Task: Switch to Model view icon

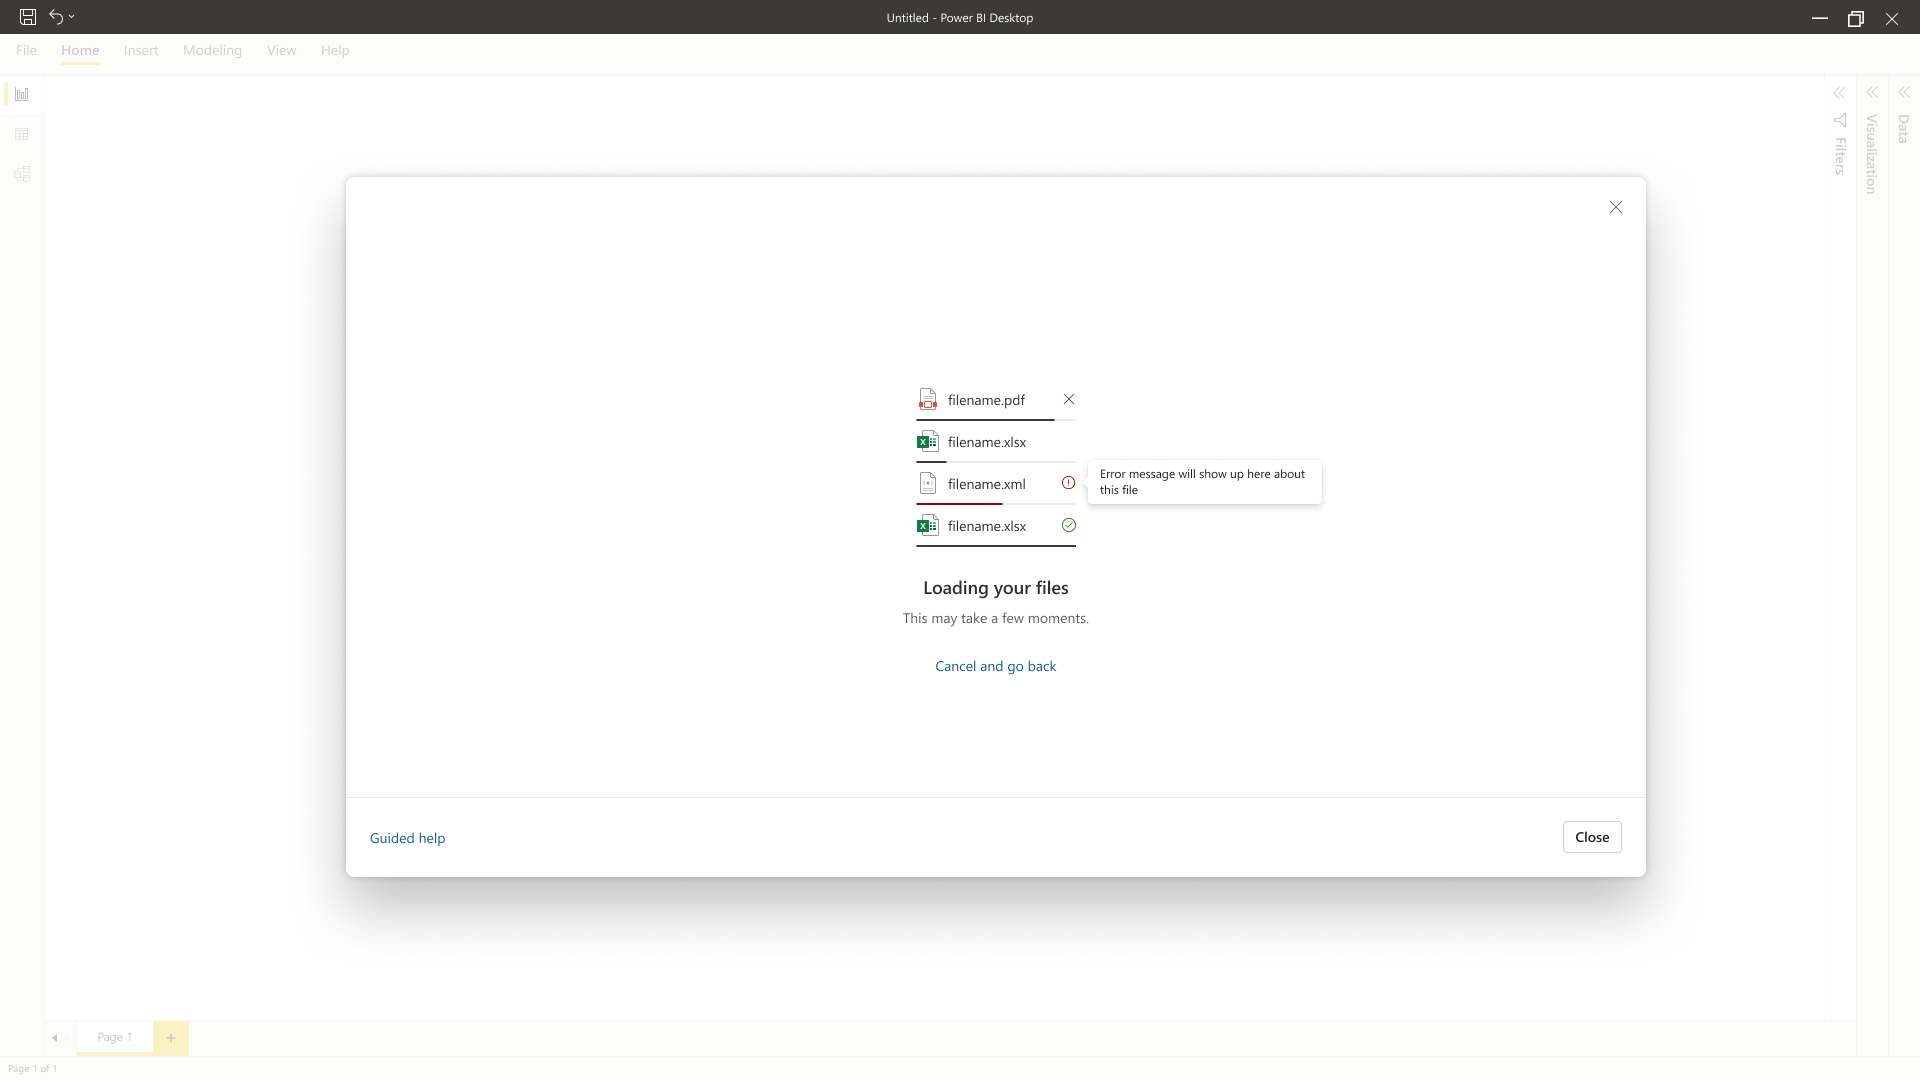Action: 22,174
